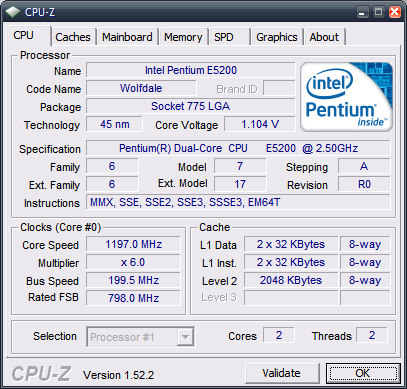Select the CPU tab

point(29,36)
